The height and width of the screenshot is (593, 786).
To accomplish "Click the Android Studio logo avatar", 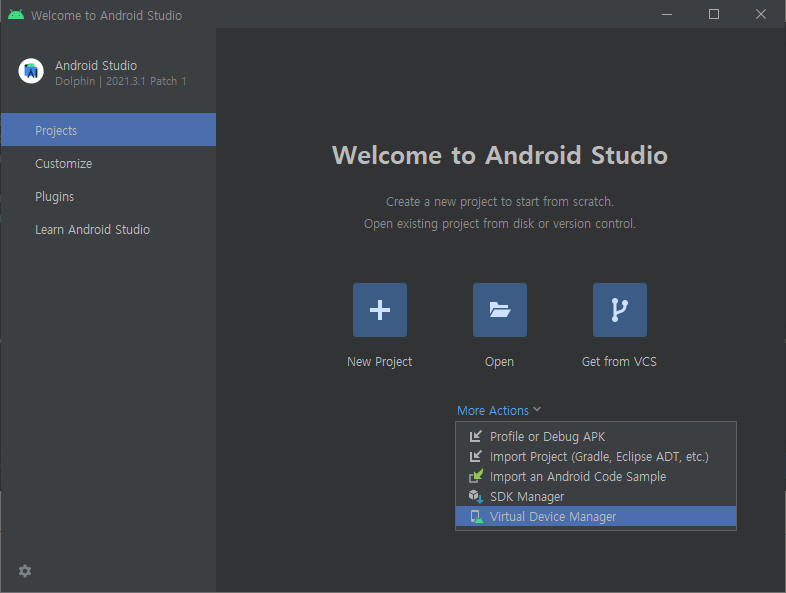I will [x=31, y=71].
